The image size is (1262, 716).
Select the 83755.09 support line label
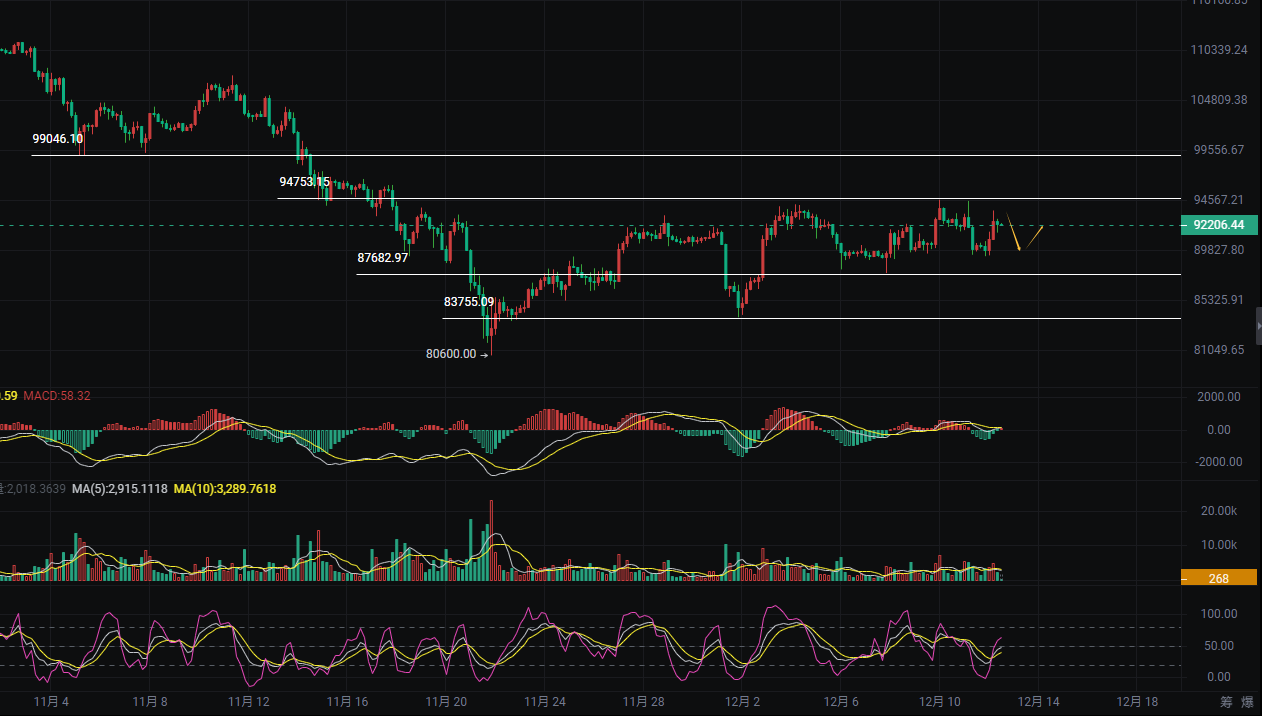pyautogui.click(x=469, y=301)
